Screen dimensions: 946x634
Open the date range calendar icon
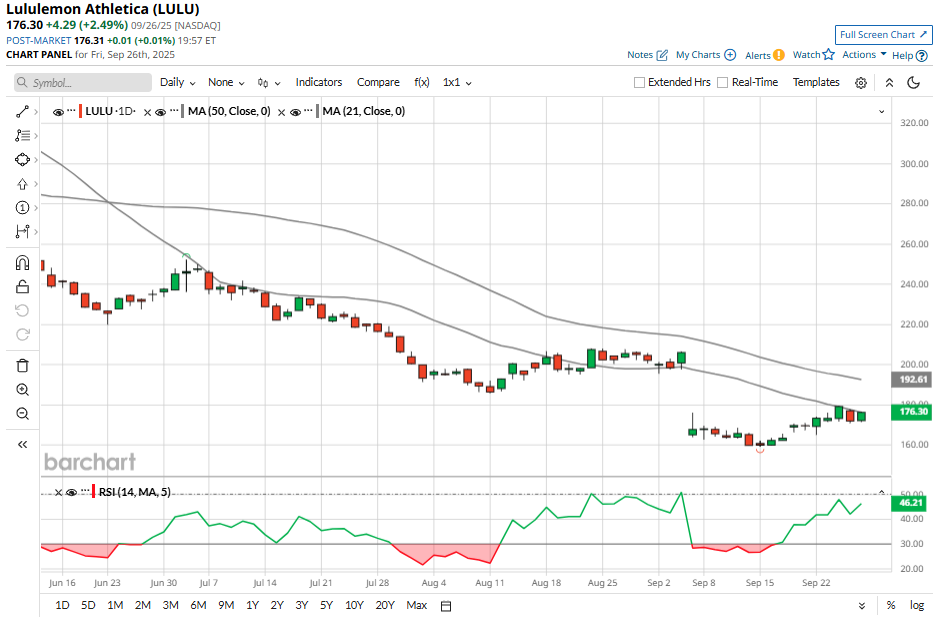tap(446, 606)
